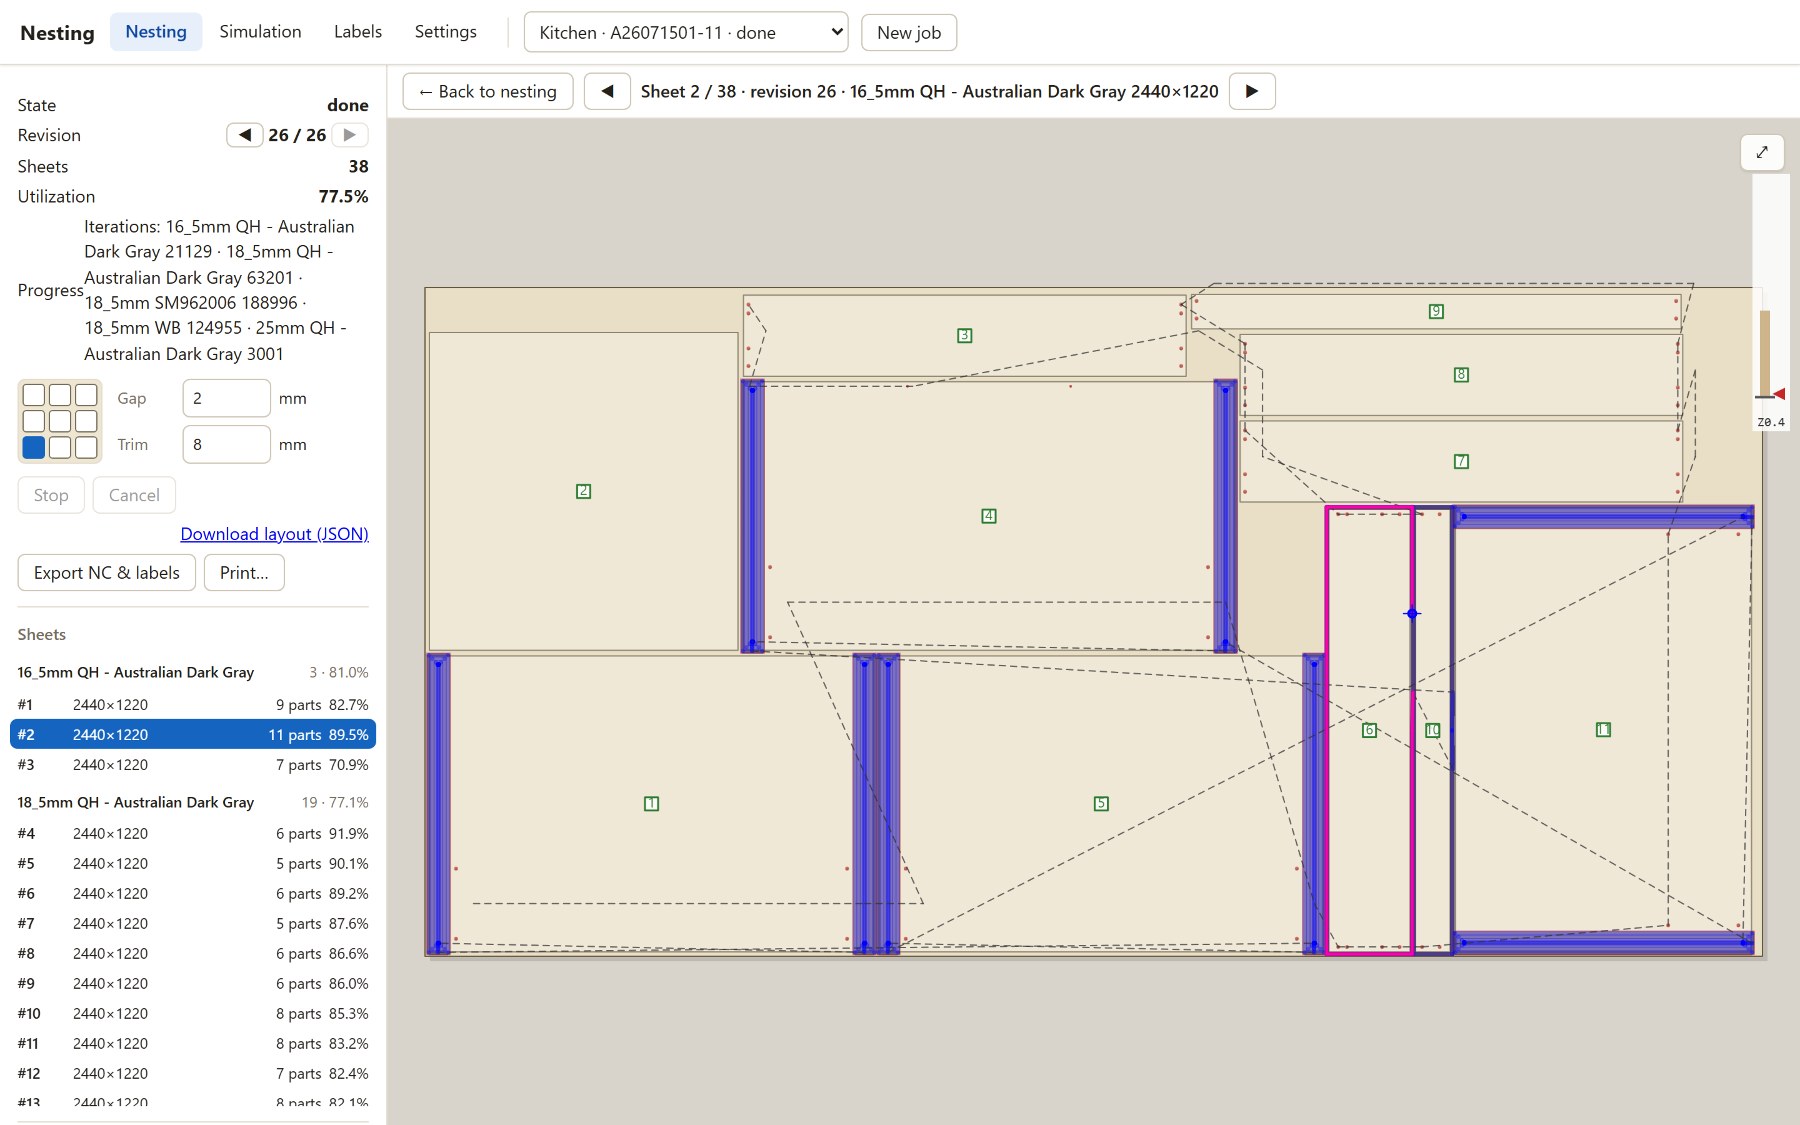1800x1125 pixels.
Task: Choose the middle-right origin cell
Action: [86, 421]
